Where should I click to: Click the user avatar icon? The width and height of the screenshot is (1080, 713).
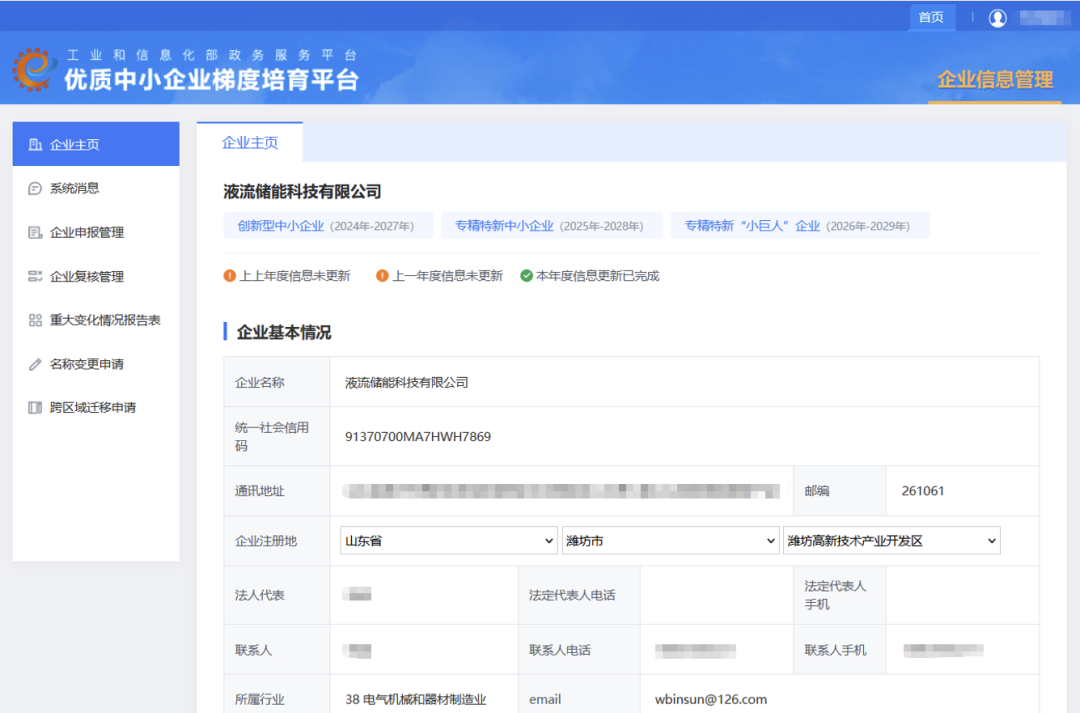[997, 18]
